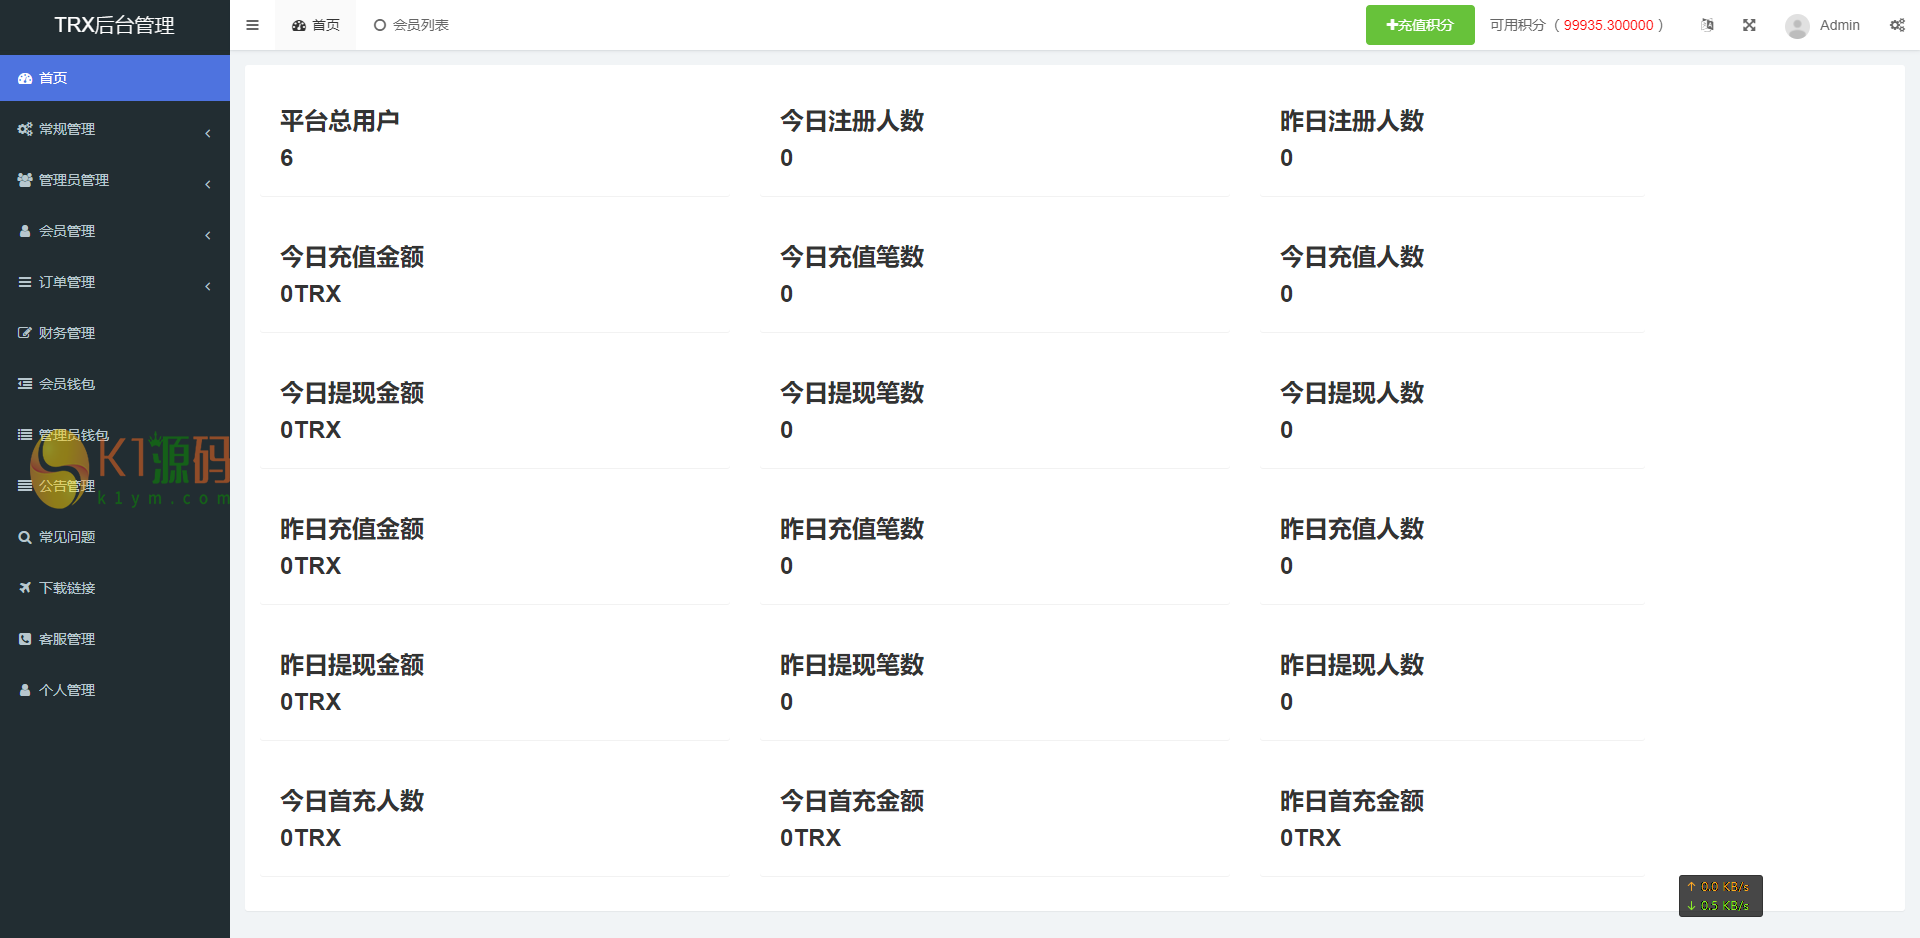Toggle the sidebar with the hamburger icon

252,25
